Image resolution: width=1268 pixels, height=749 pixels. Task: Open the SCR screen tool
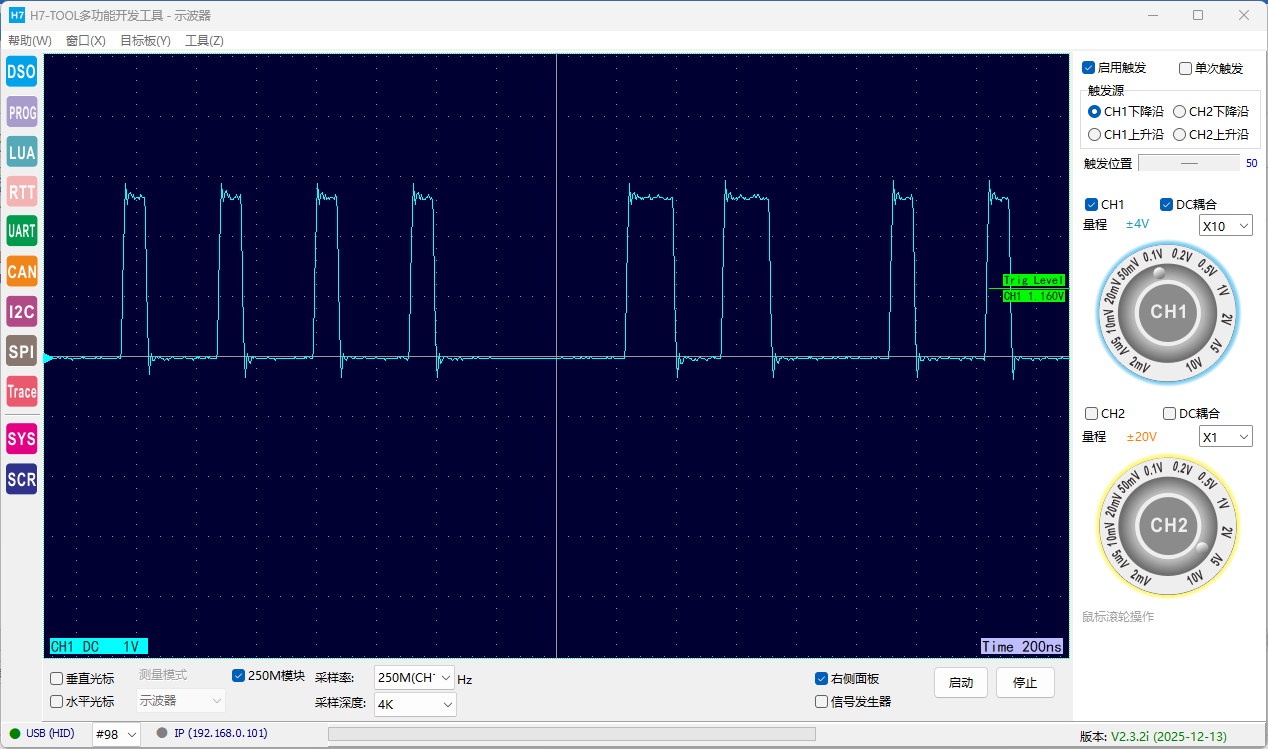coord(22,478)
